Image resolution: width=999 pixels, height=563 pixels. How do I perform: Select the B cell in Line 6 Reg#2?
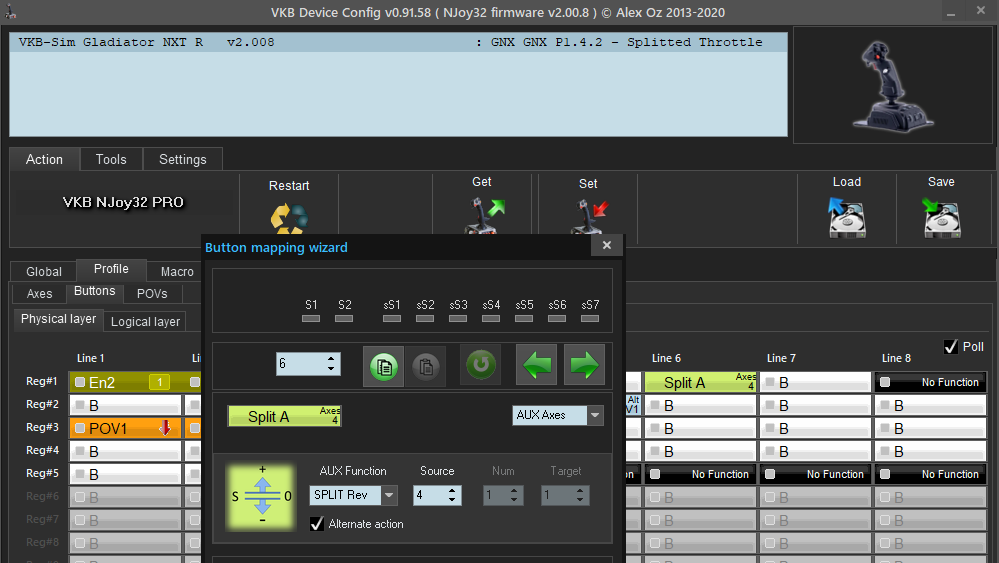tap(700, 405)
